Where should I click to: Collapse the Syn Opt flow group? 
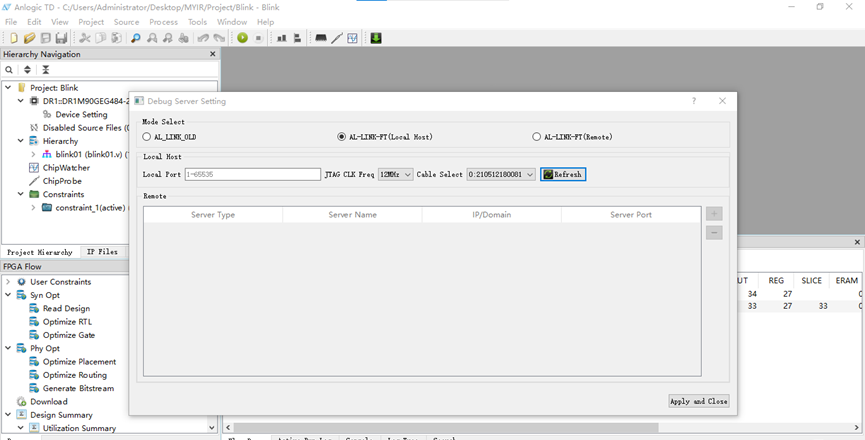[8, 295]
